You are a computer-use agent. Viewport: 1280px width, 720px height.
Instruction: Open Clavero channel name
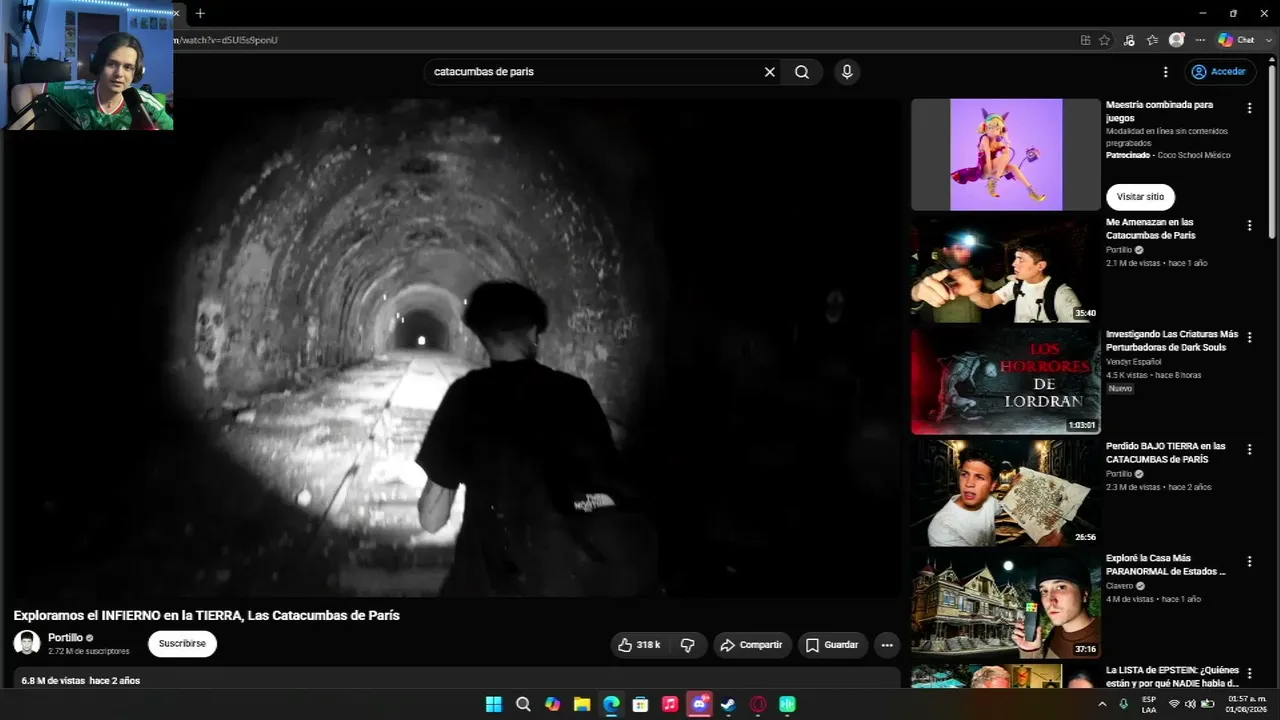[1120, 586]
